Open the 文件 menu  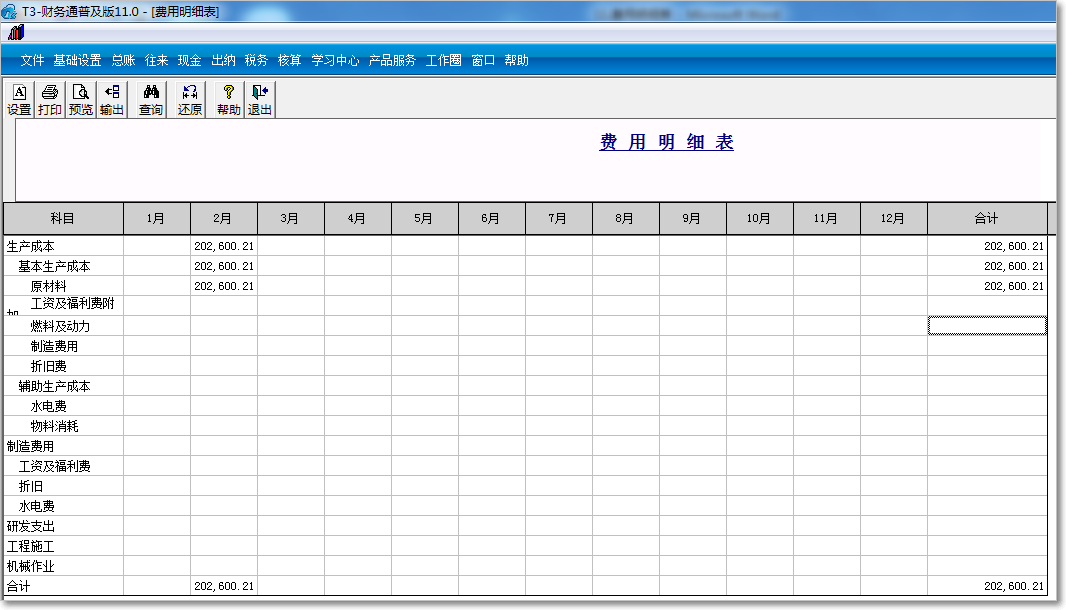[33, 60]
